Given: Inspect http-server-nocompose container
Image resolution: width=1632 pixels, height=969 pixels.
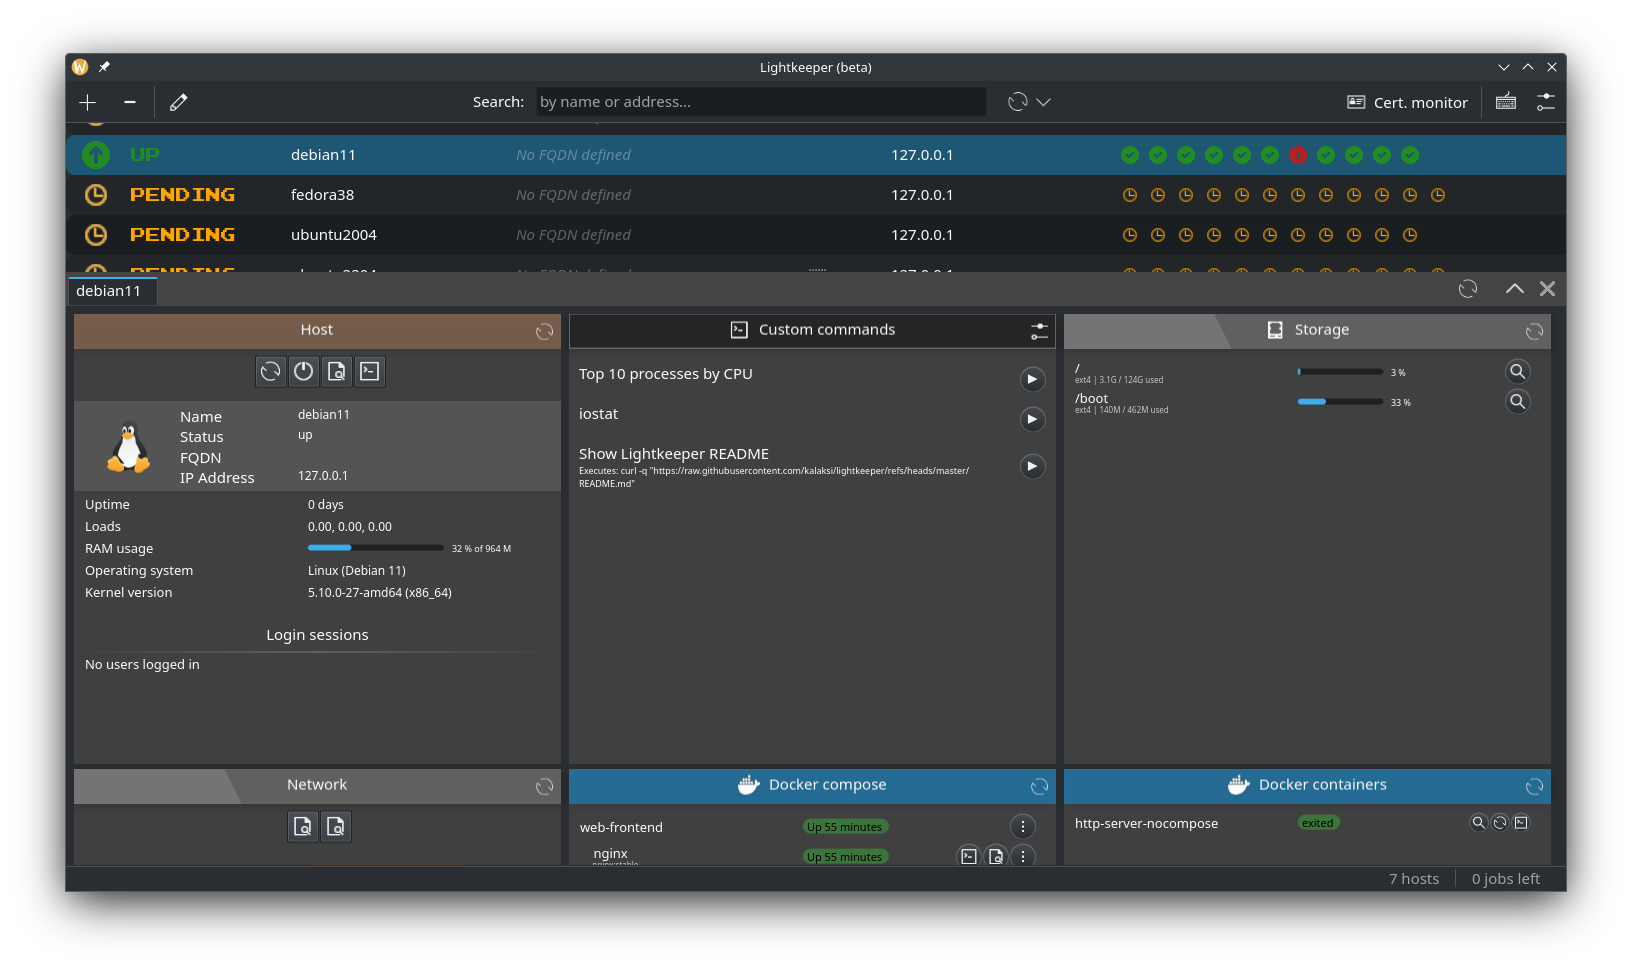Looking at the screenshot, I should [1478, 823].
